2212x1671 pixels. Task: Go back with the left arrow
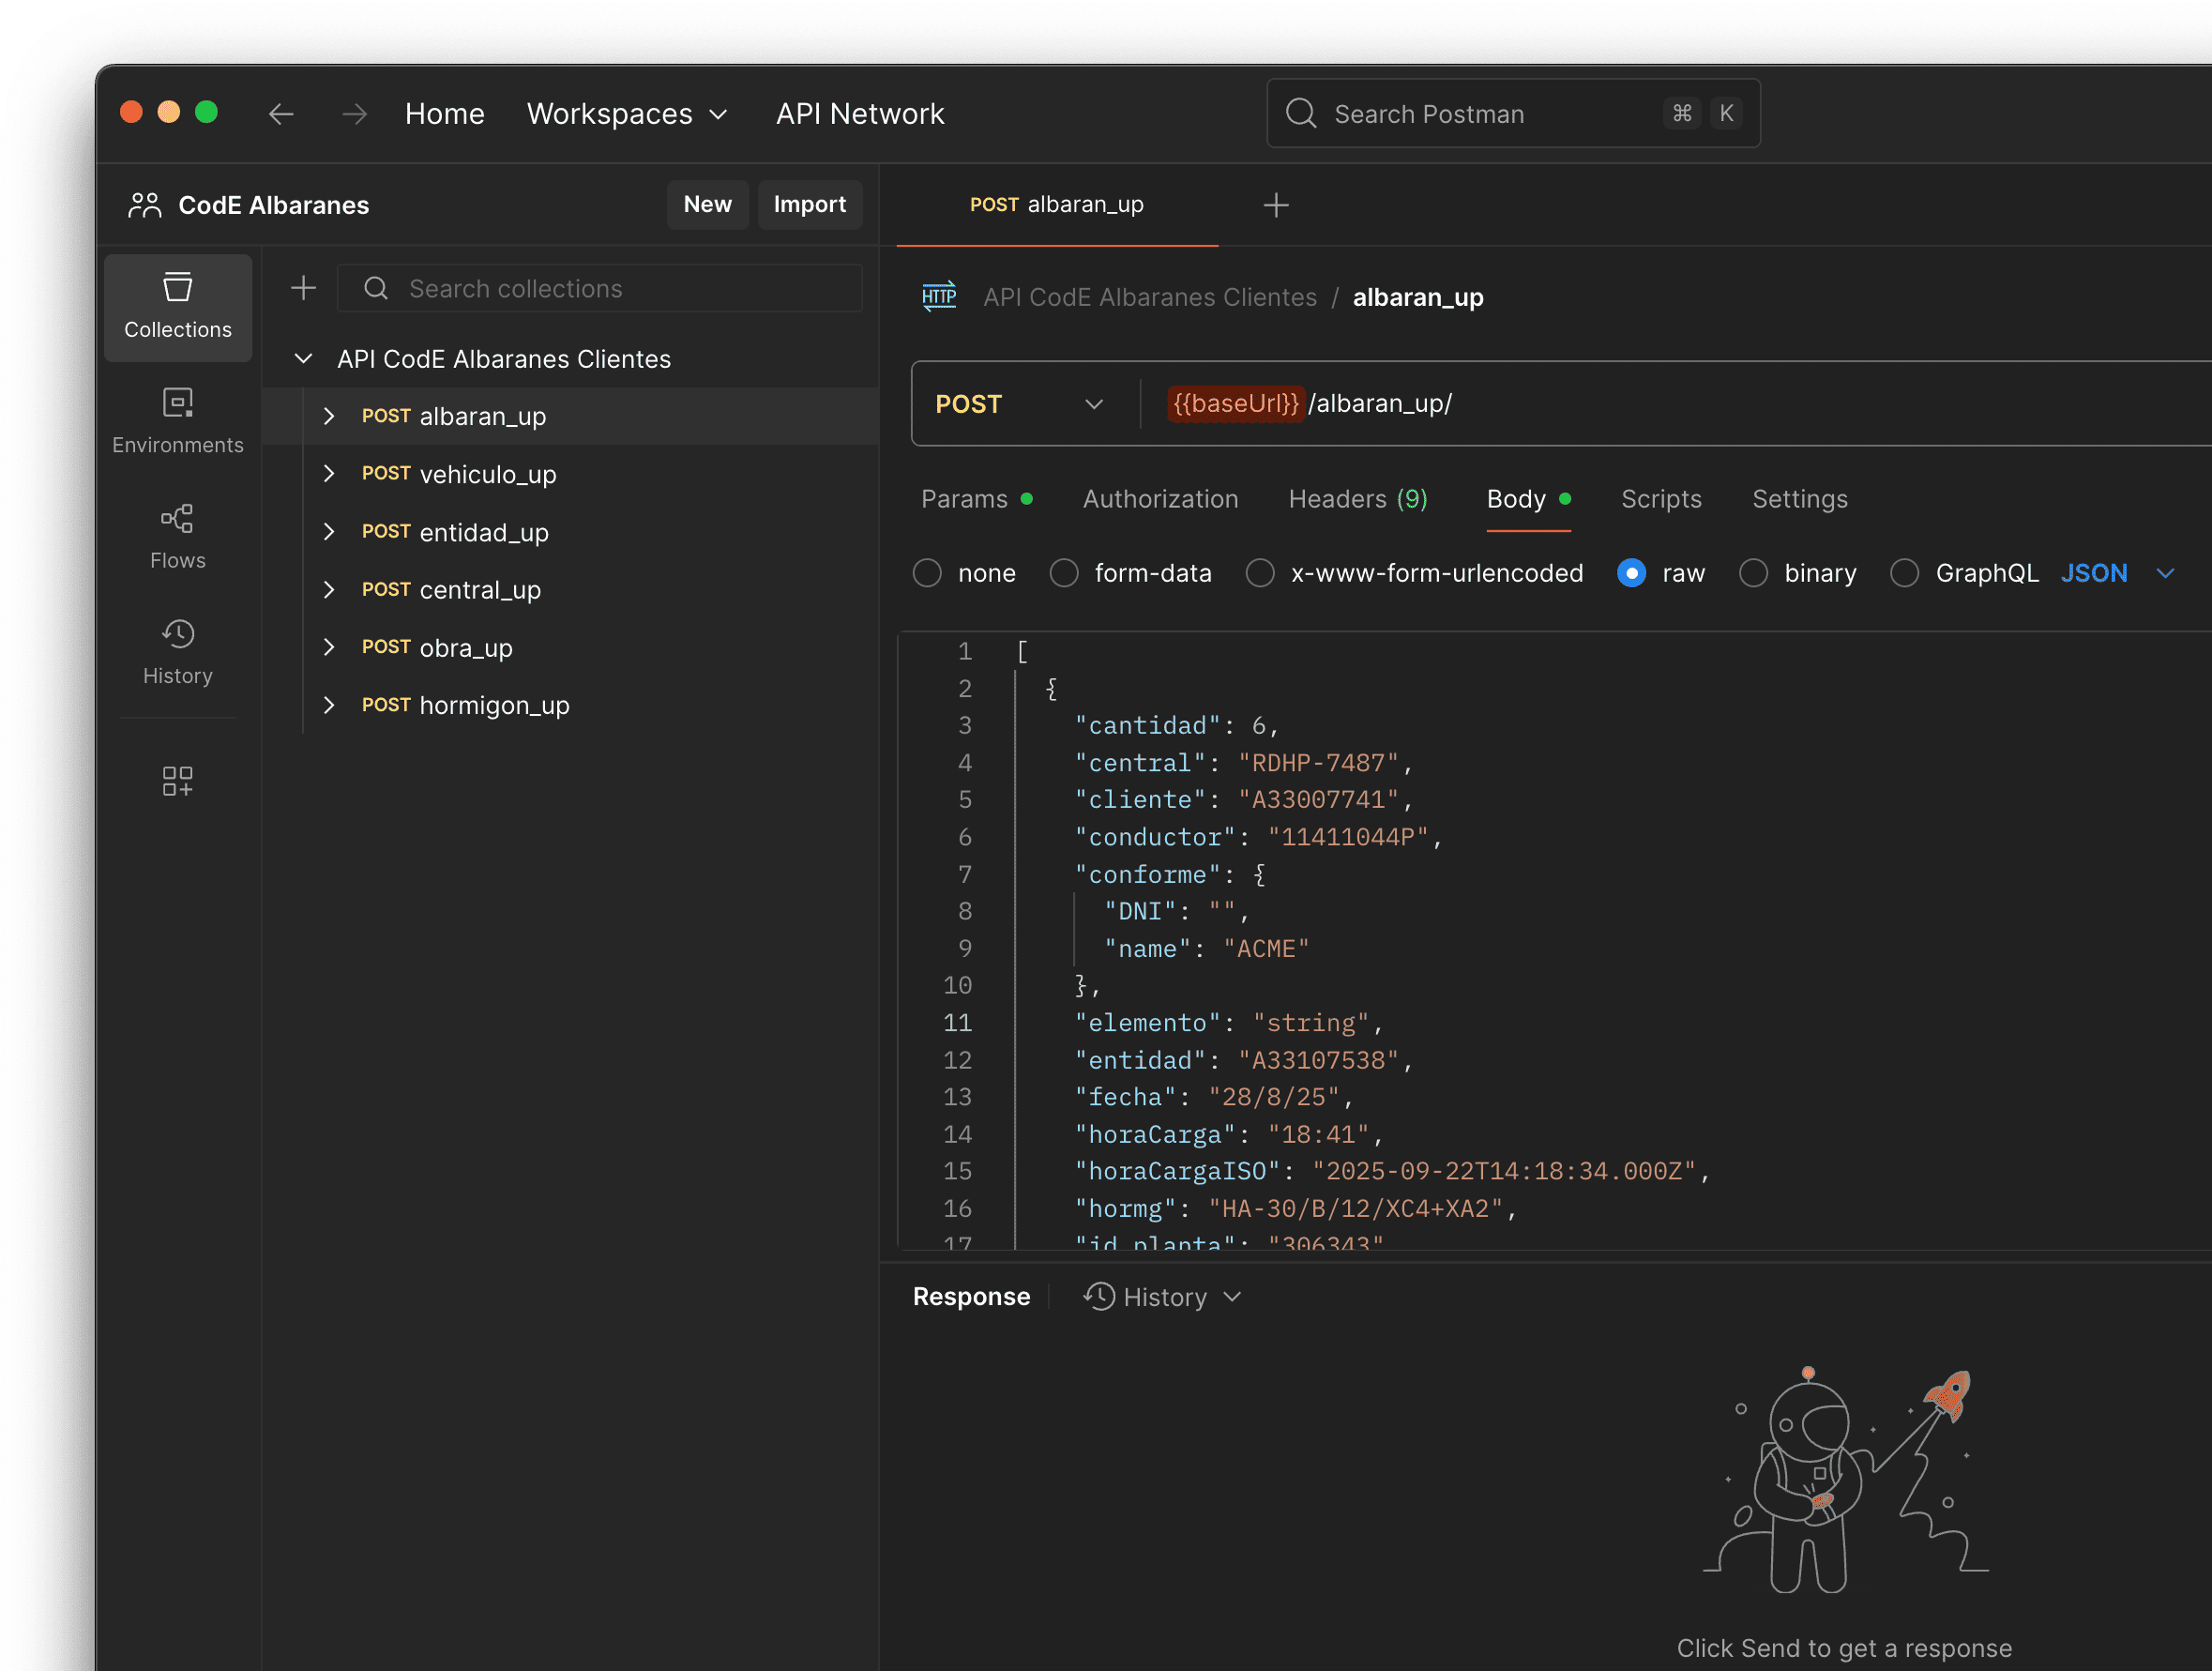pyautogui.click(x=281, y=114)
